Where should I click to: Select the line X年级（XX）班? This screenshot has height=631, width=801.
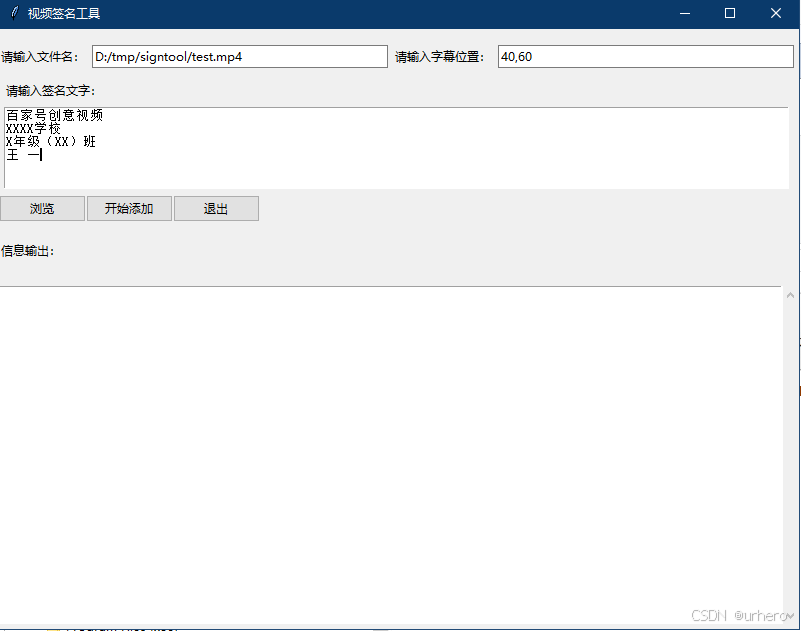[51, 142]
